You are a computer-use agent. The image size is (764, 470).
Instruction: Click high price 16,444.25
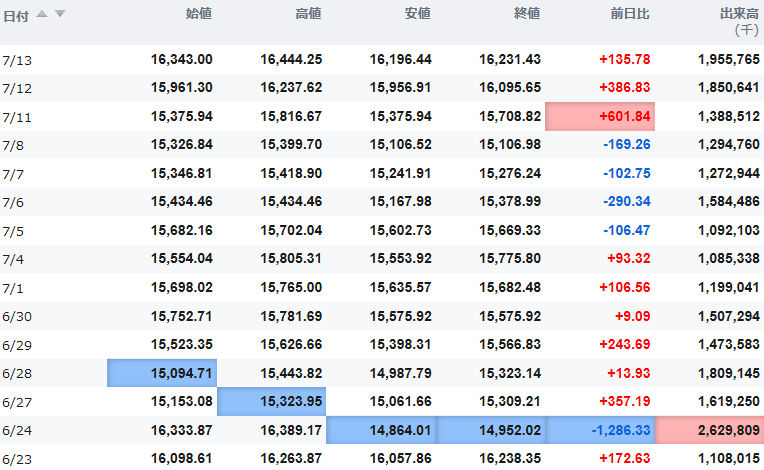coord(291,59)
